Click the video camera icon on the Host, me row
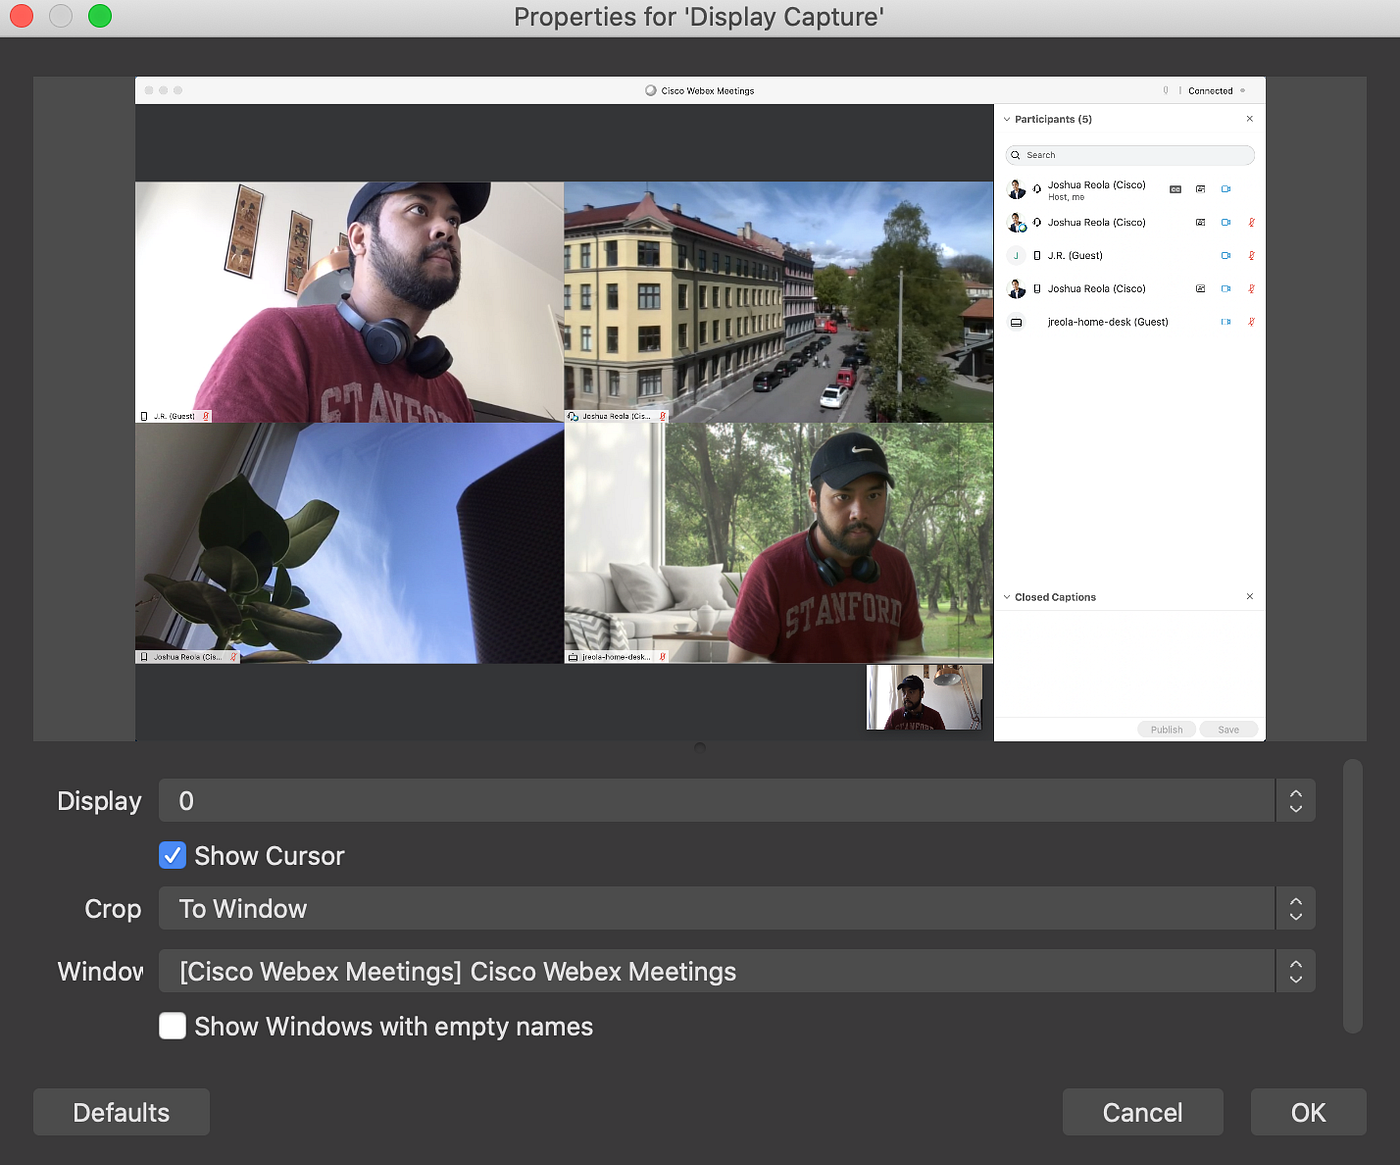The image size is (1400, 1165). click(1226, 189)
